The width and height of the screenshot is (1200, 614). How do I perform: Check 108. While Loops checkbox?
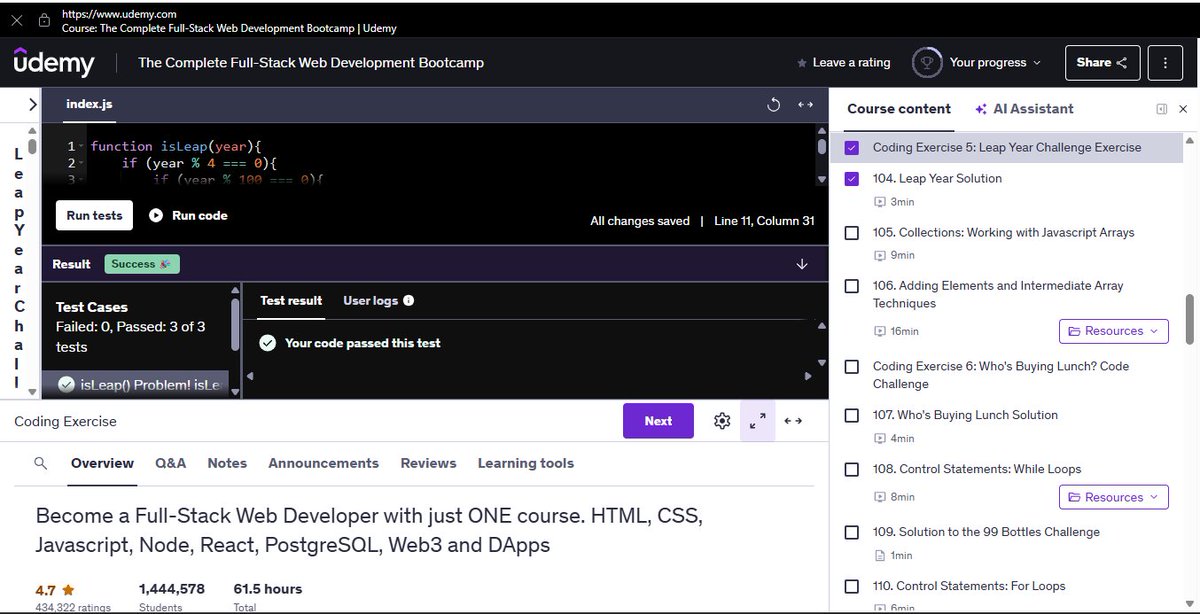pos(852,470)
